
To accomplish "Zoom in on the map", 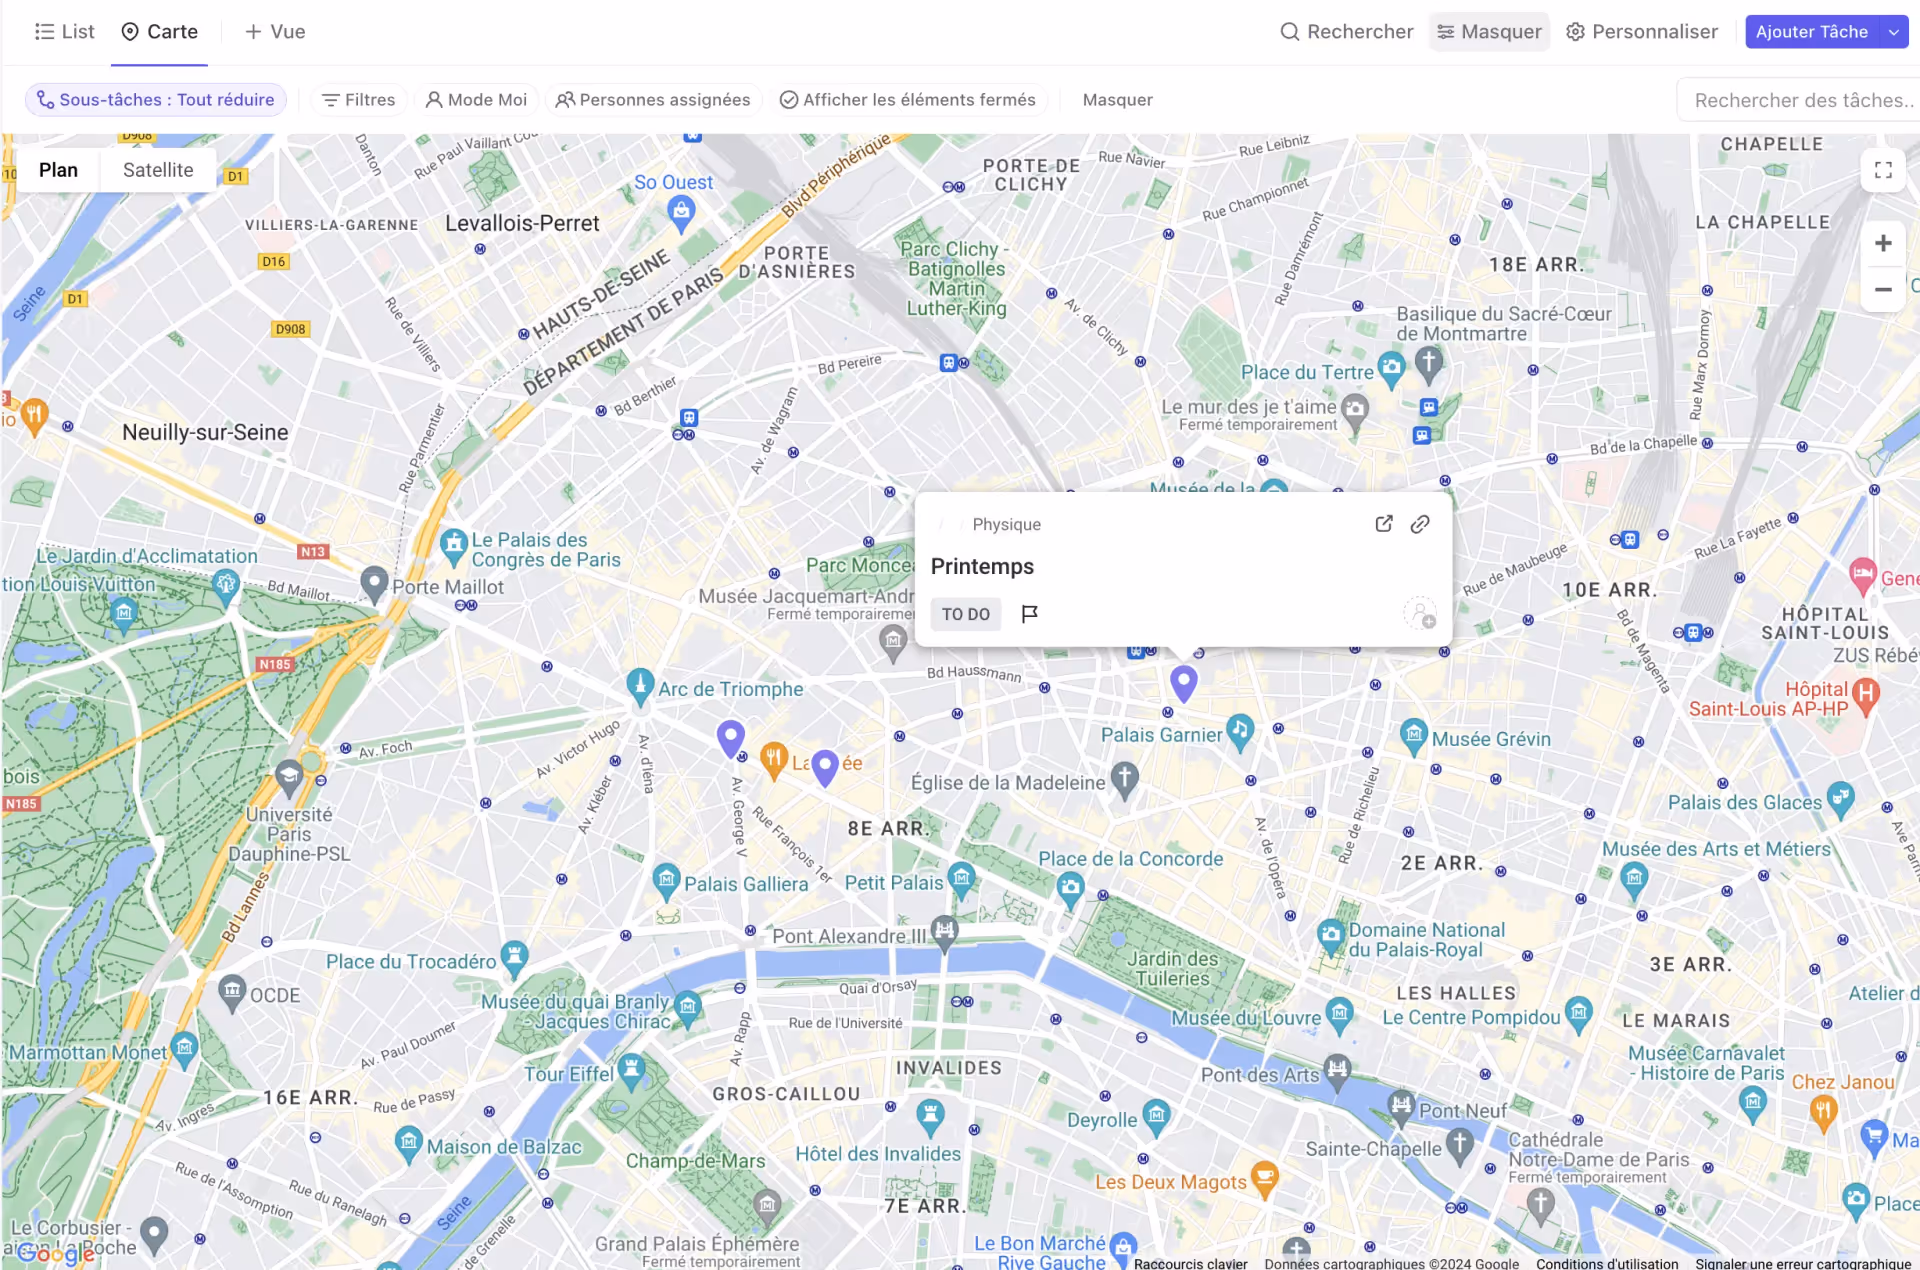I will pyautogui.click(x=1883, y=242).
